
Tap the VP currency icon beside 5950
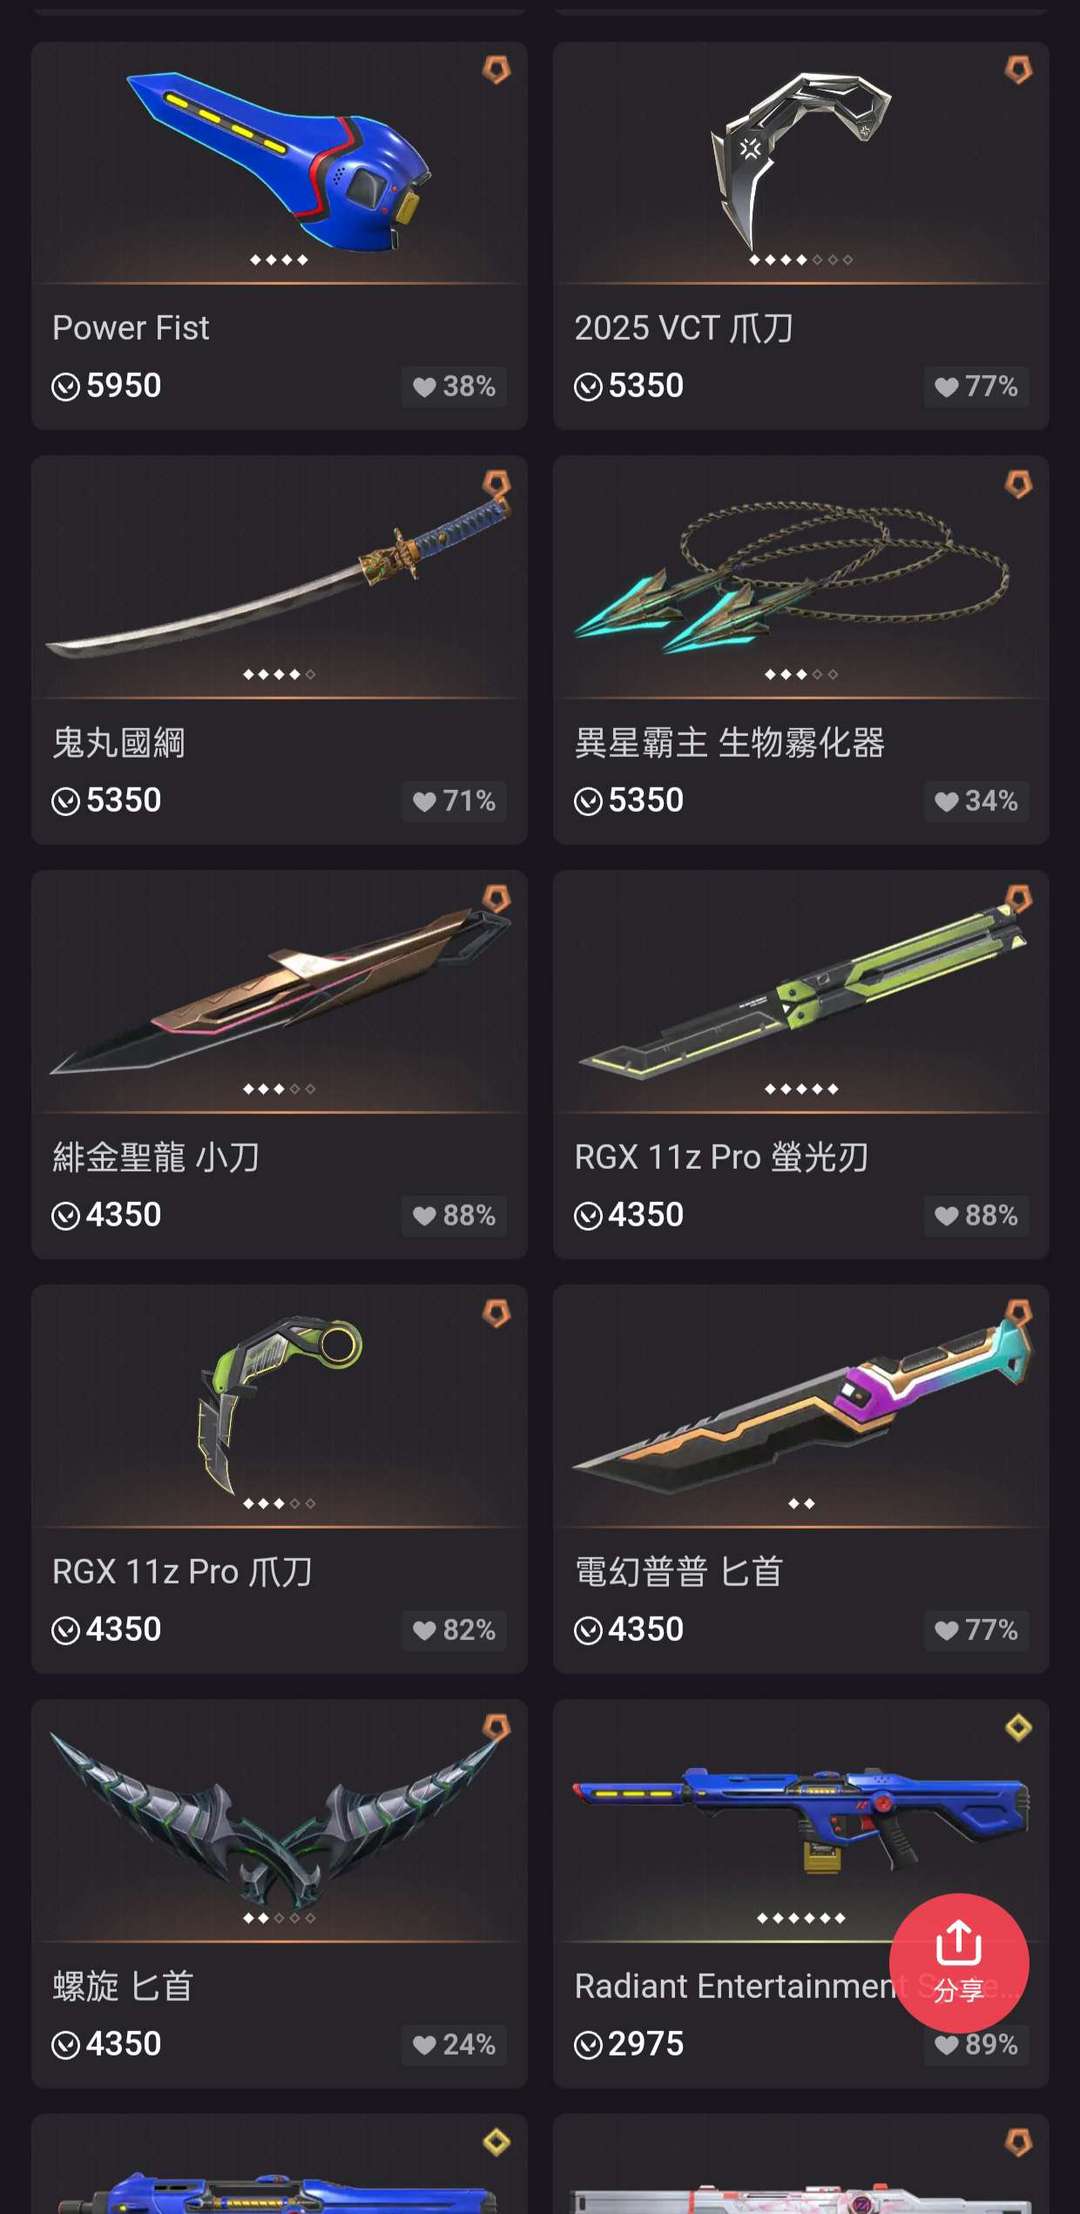coord(66,386)
